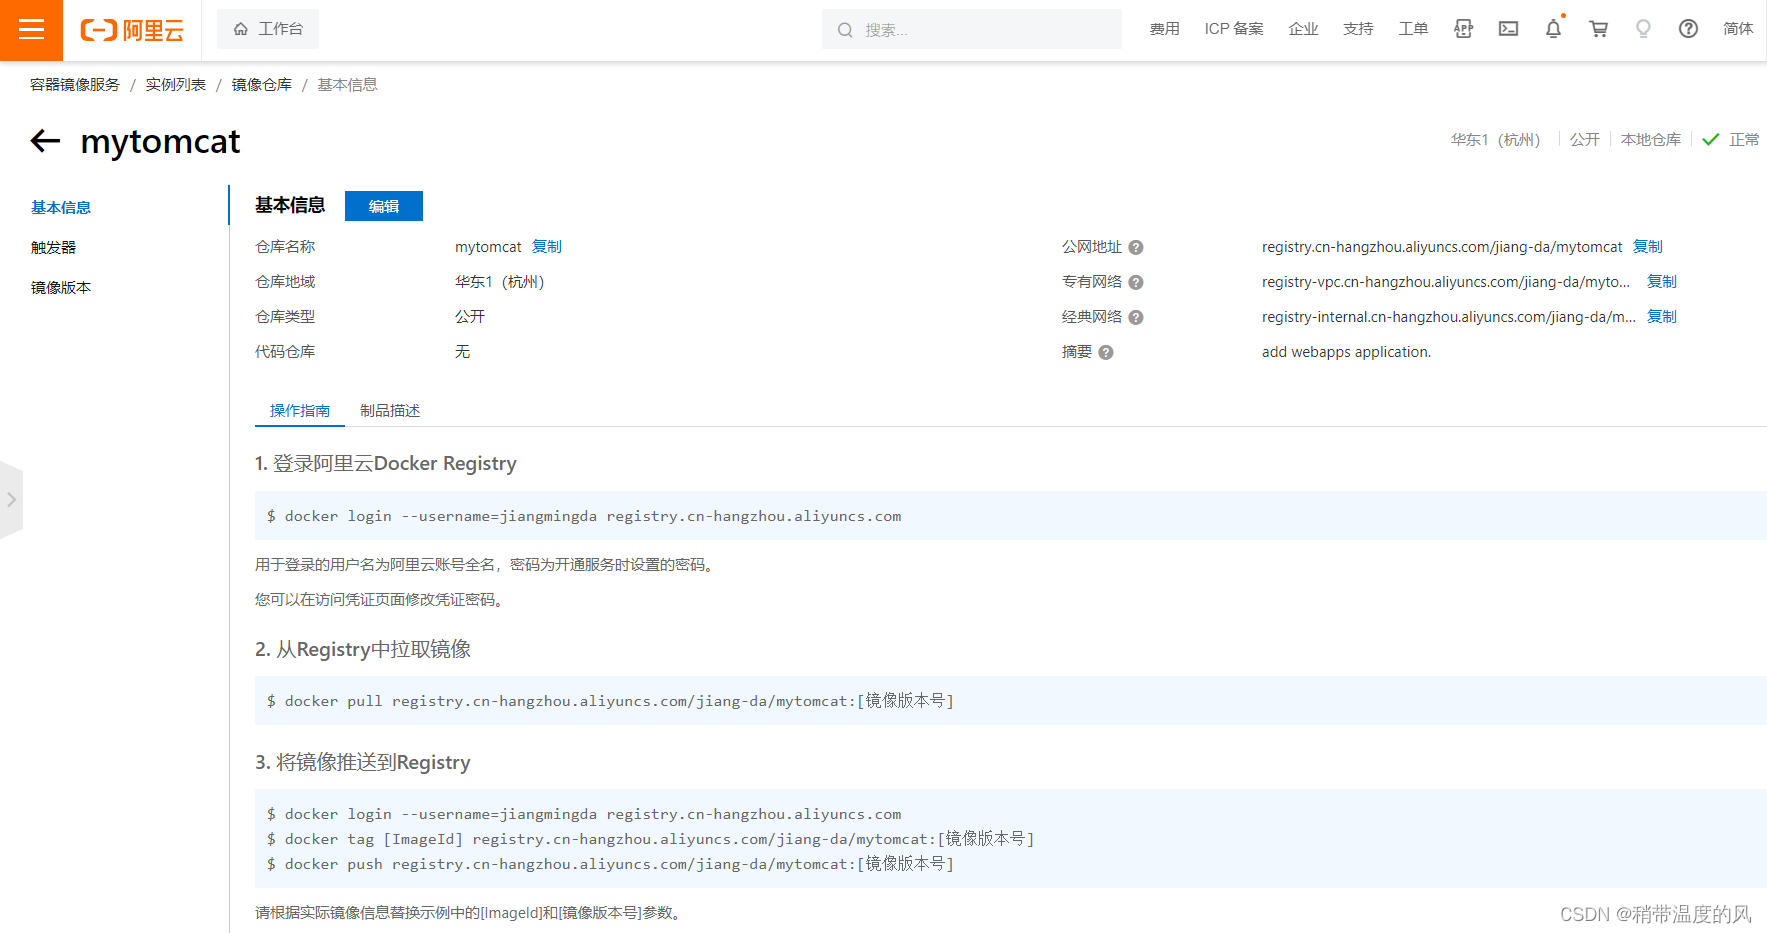Screen dimensions: 1767x933
Task: Open the 工作台 home button
Action: pyautogui.click(x=268, y=29)
